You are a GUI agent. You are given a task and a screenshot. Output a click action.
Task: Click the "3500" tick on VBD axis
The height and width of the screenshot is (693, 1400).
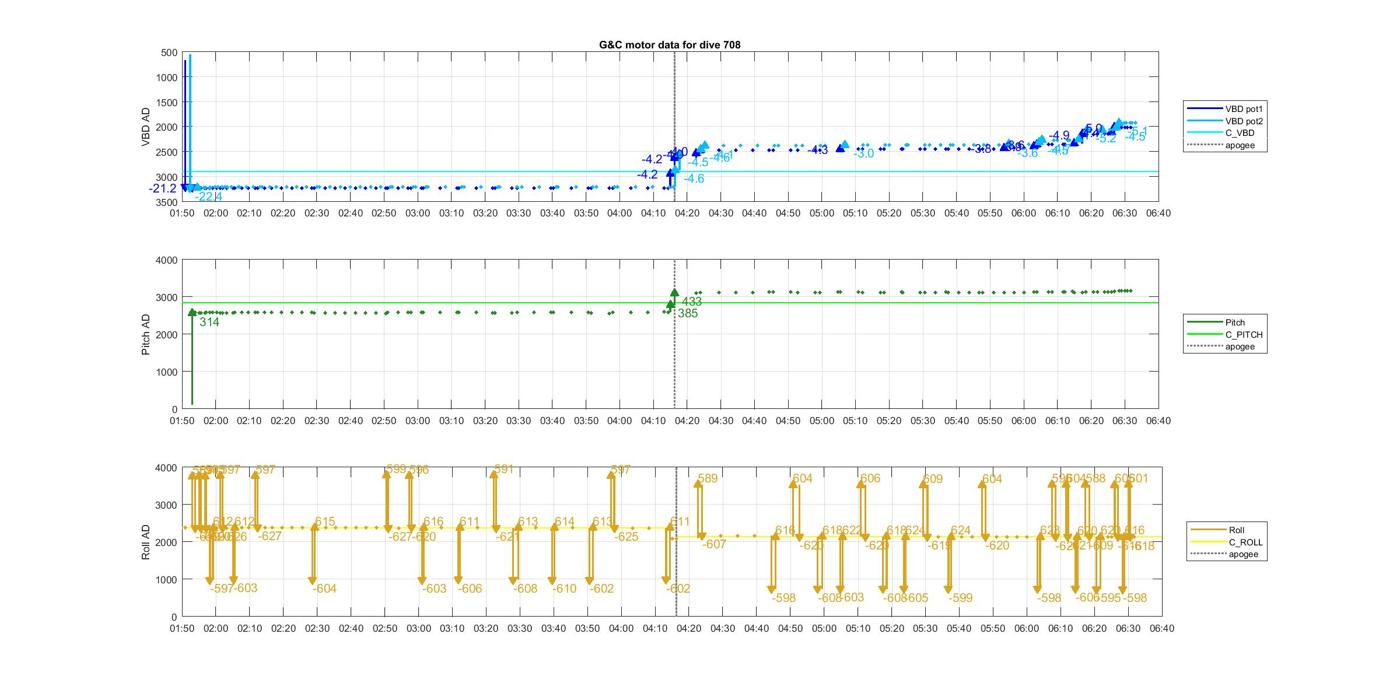click(x=166, y=203)
